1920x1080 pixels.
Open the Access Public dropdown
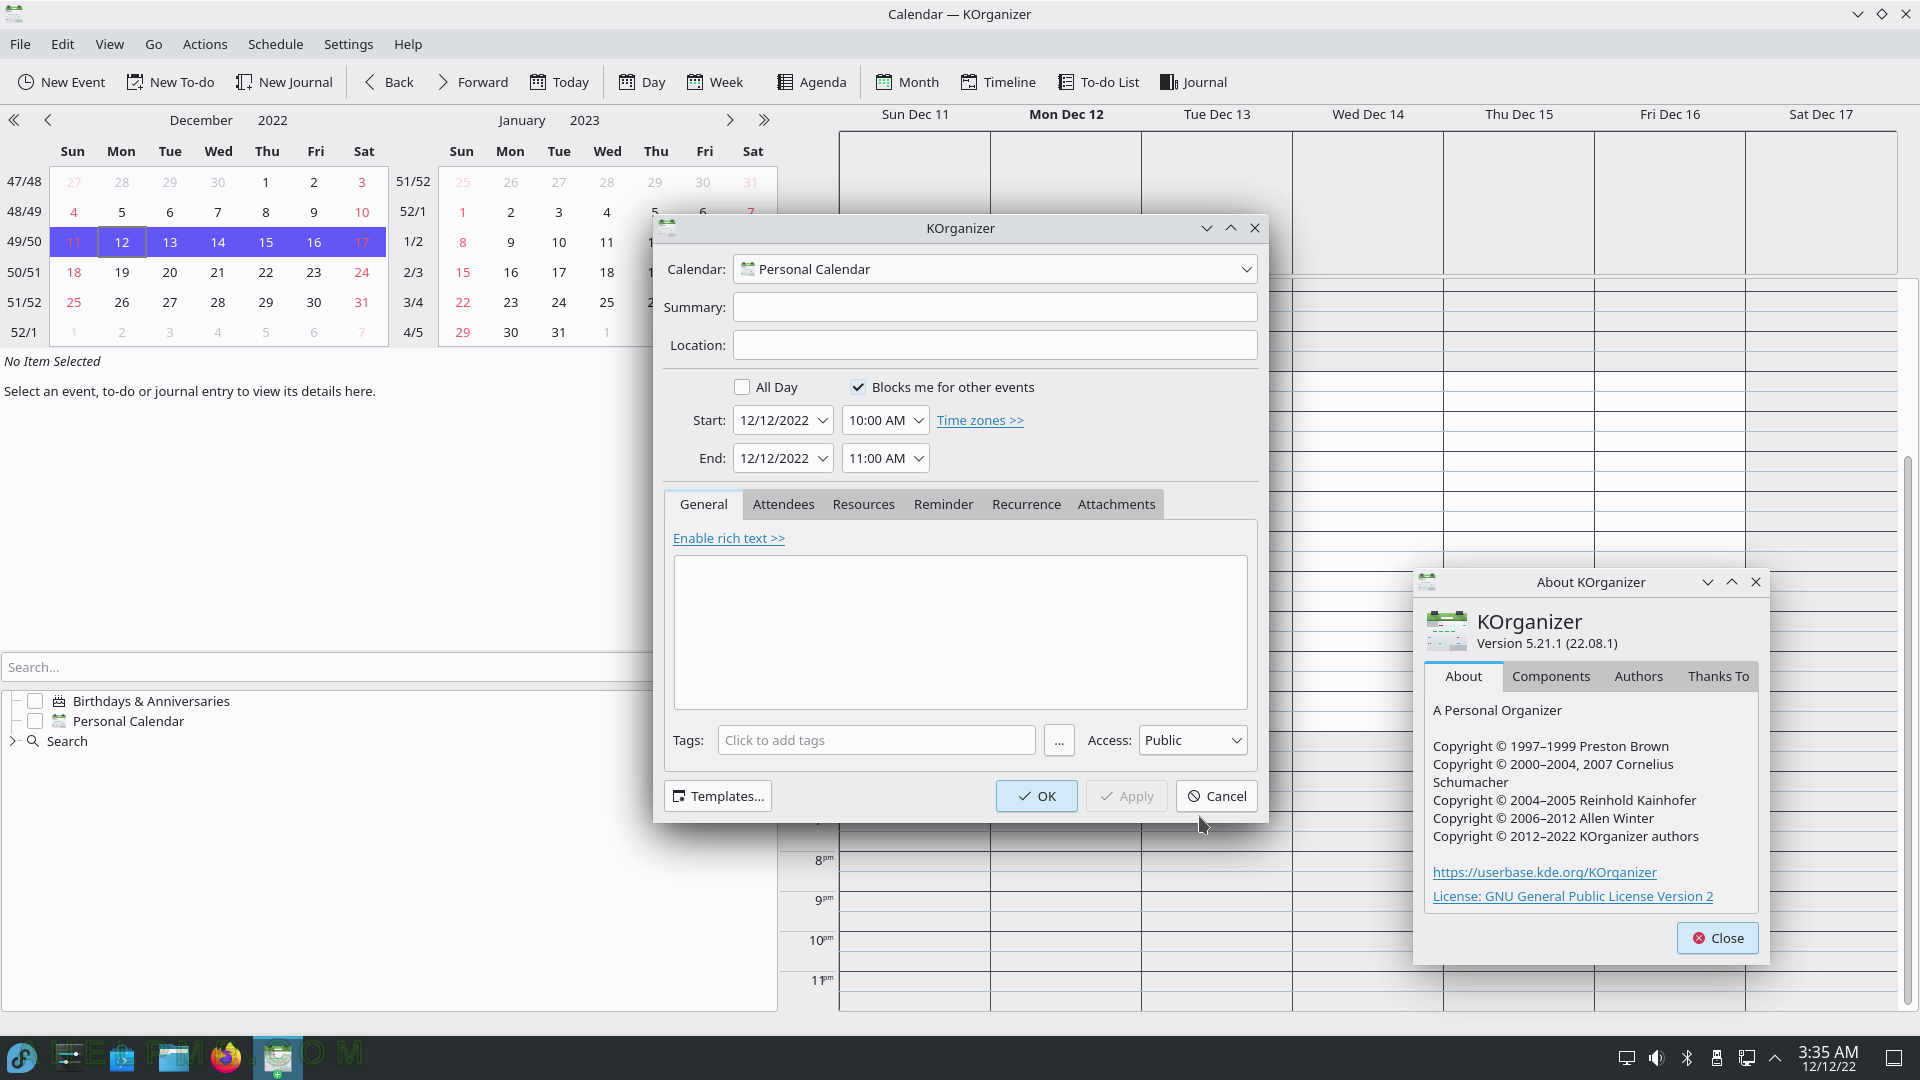(1193, 740)
